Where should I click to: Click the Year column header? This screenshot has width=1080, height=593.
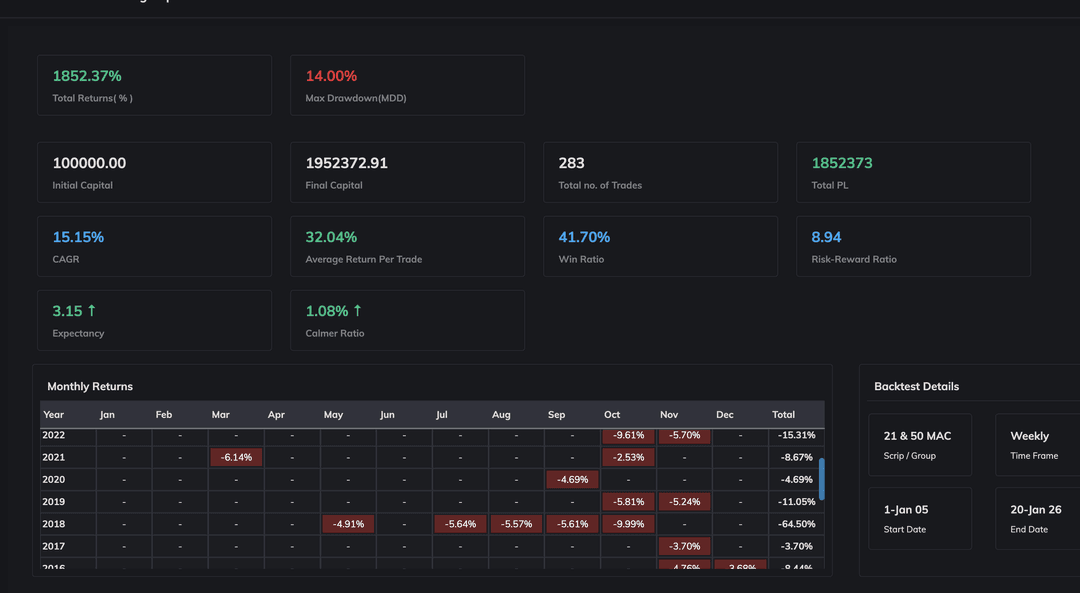(54, 414)
